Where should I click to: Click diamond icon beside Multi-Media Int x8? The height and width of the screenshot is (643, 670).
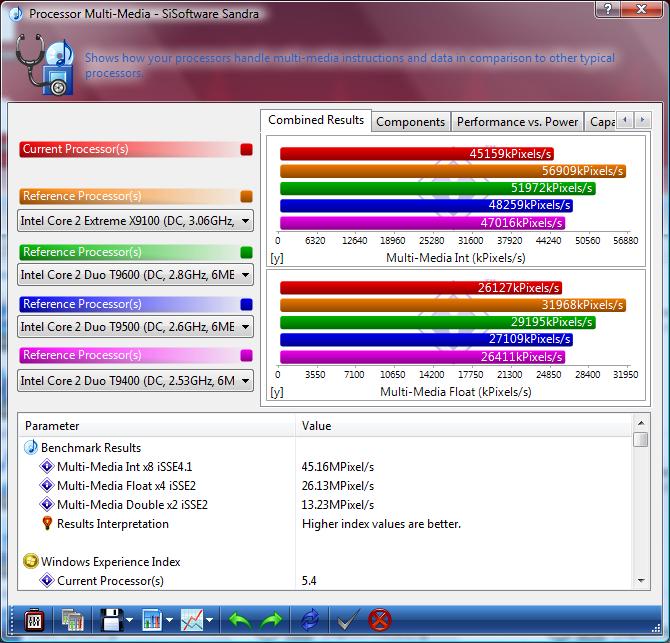[x=47, y=466]
